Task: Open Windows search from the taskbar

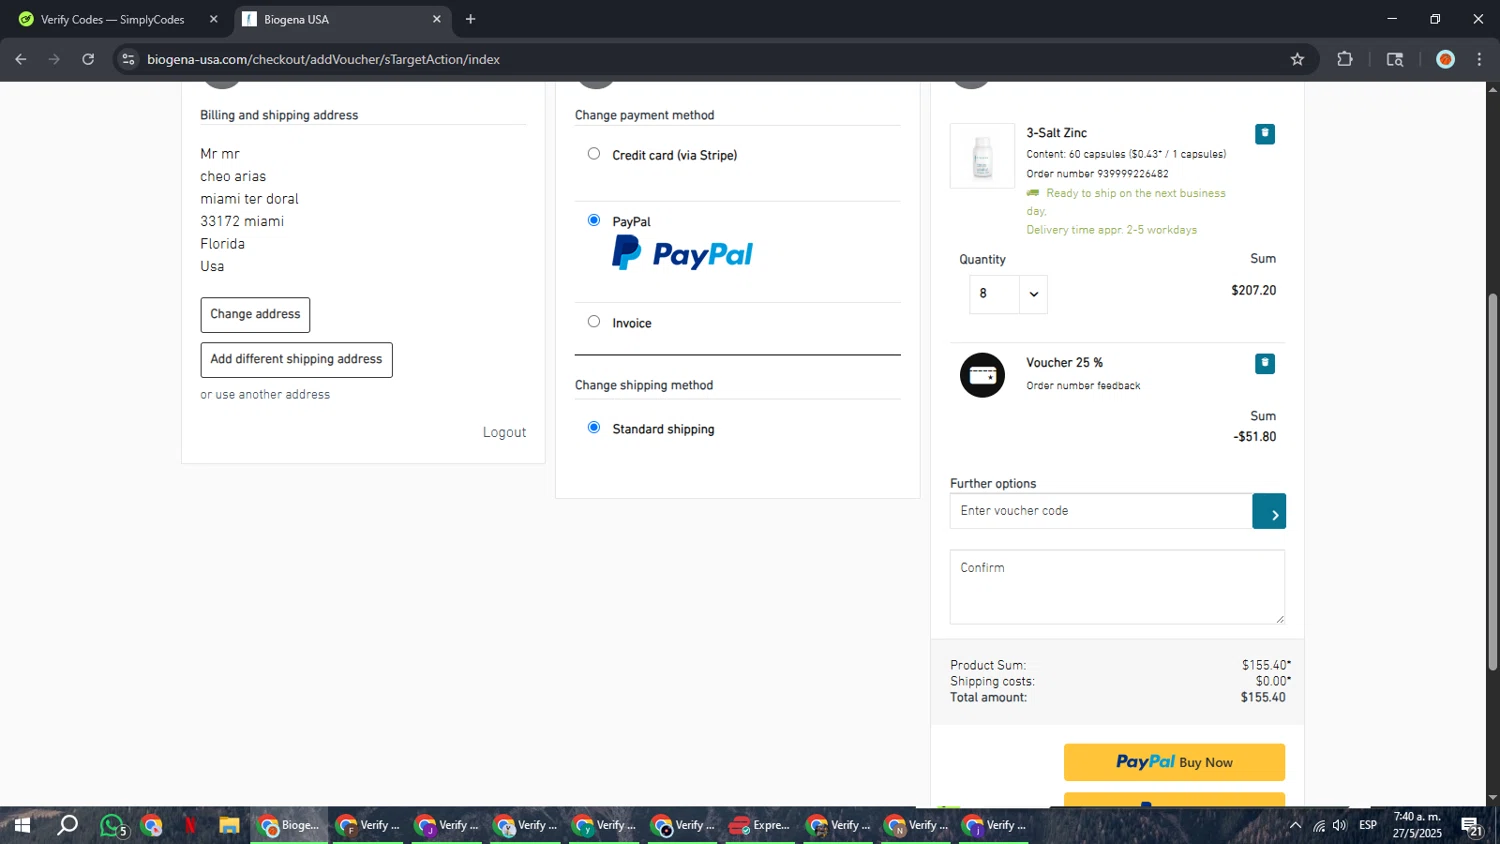Action: click(x=67, y=826)
